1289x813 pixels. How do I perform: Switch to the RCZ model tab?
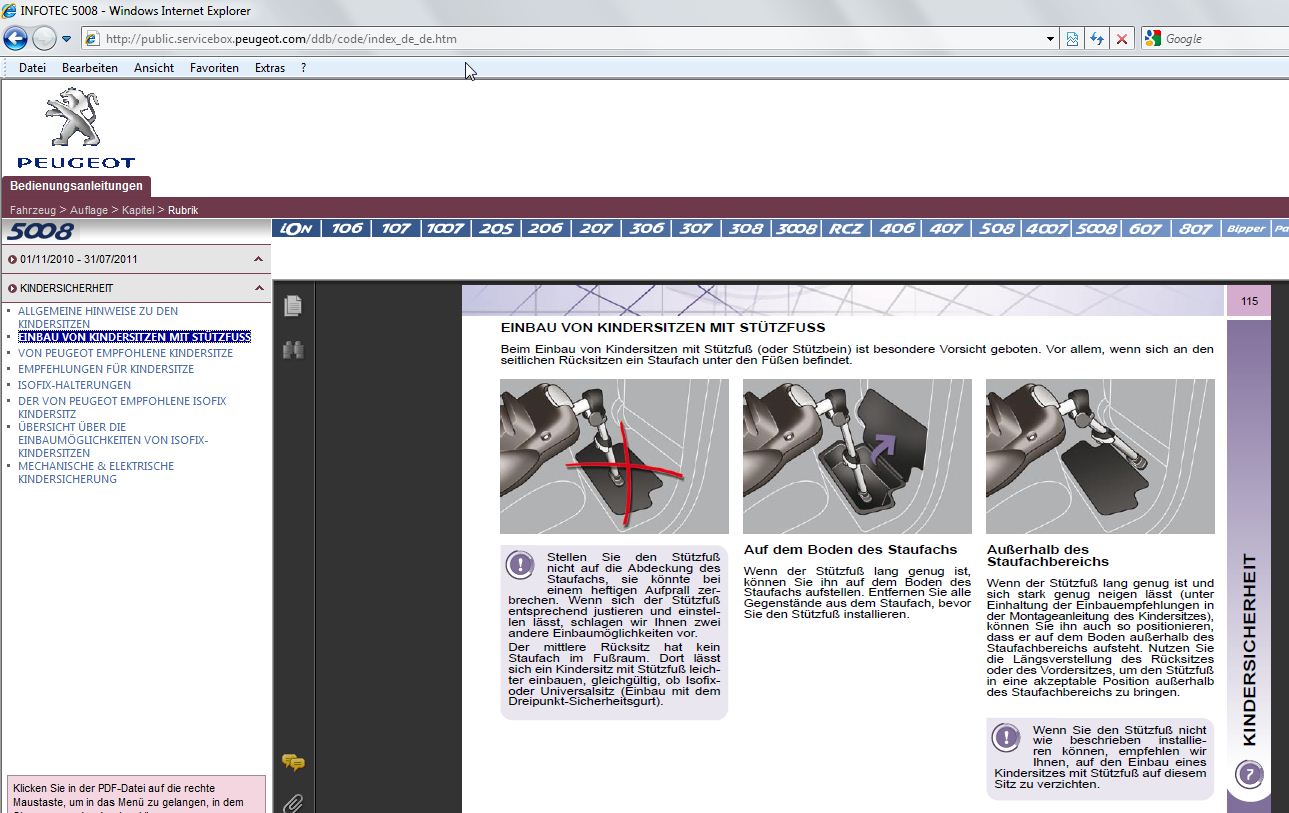pyautogui.click(x=846, y=229)
